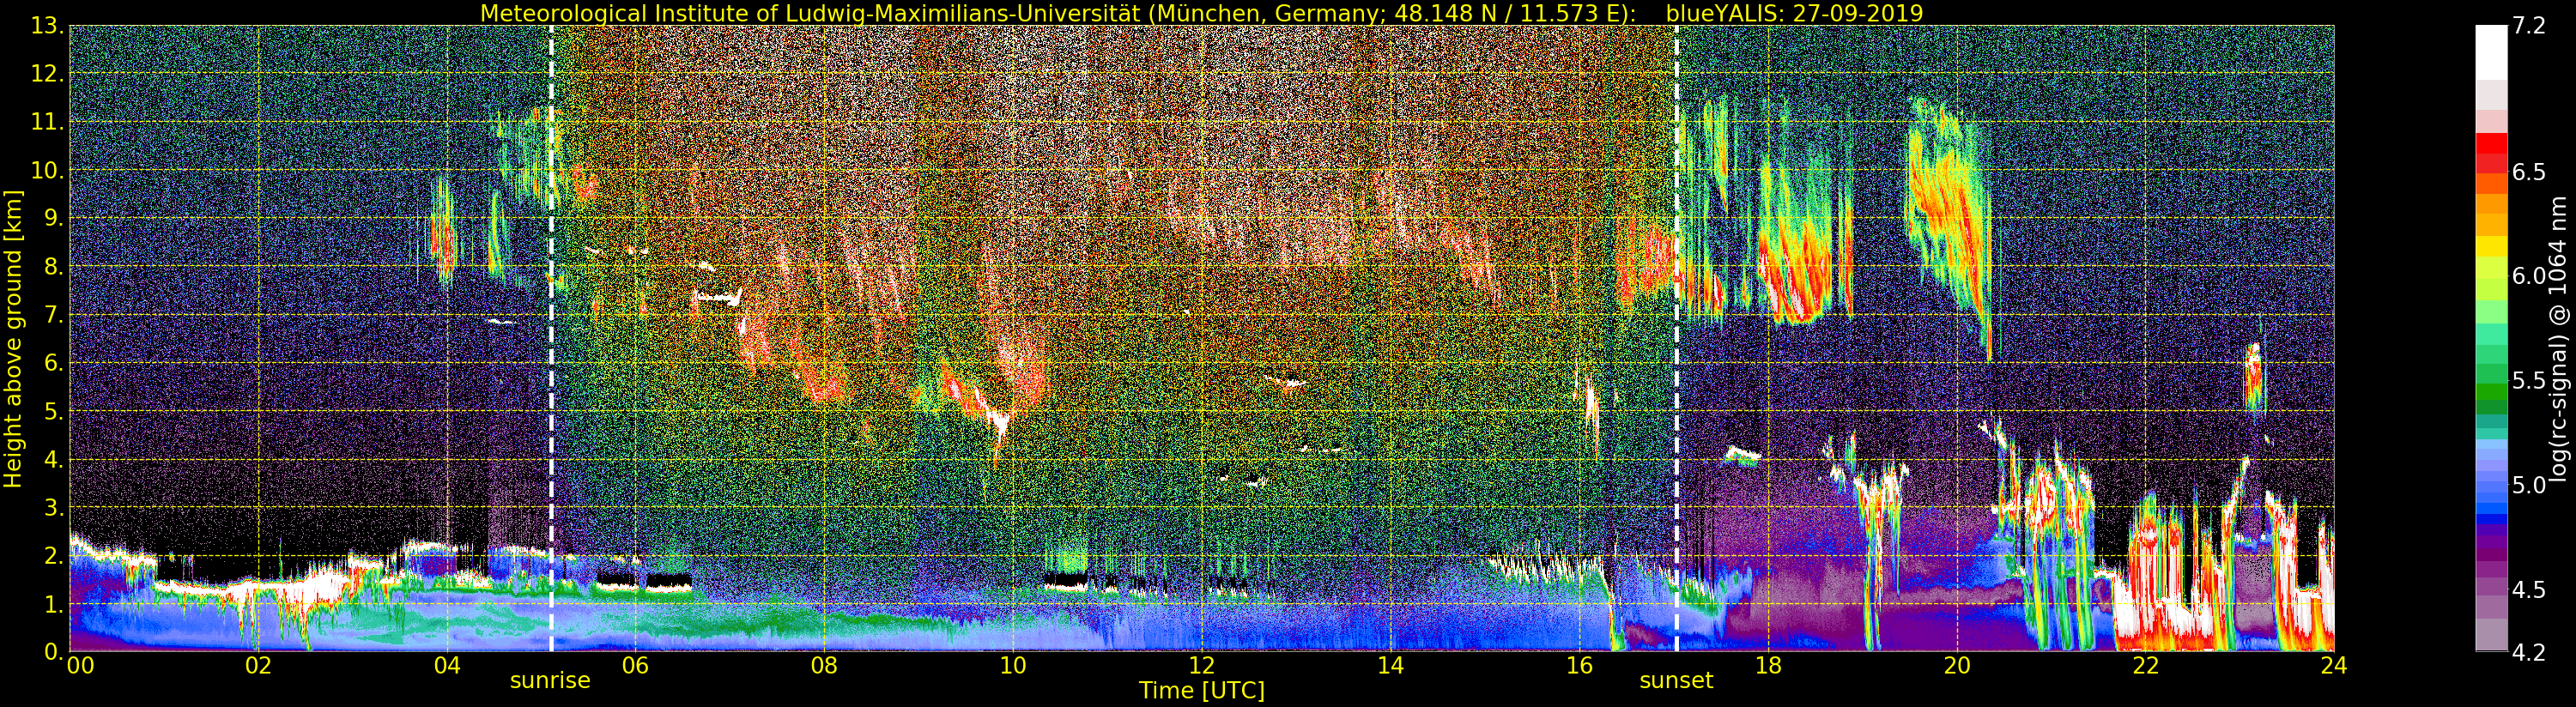The width and height of the screenshot is (2576, 707).
Task: Click the x-axis tick label '18'
Action: [x=1768, y=665]
